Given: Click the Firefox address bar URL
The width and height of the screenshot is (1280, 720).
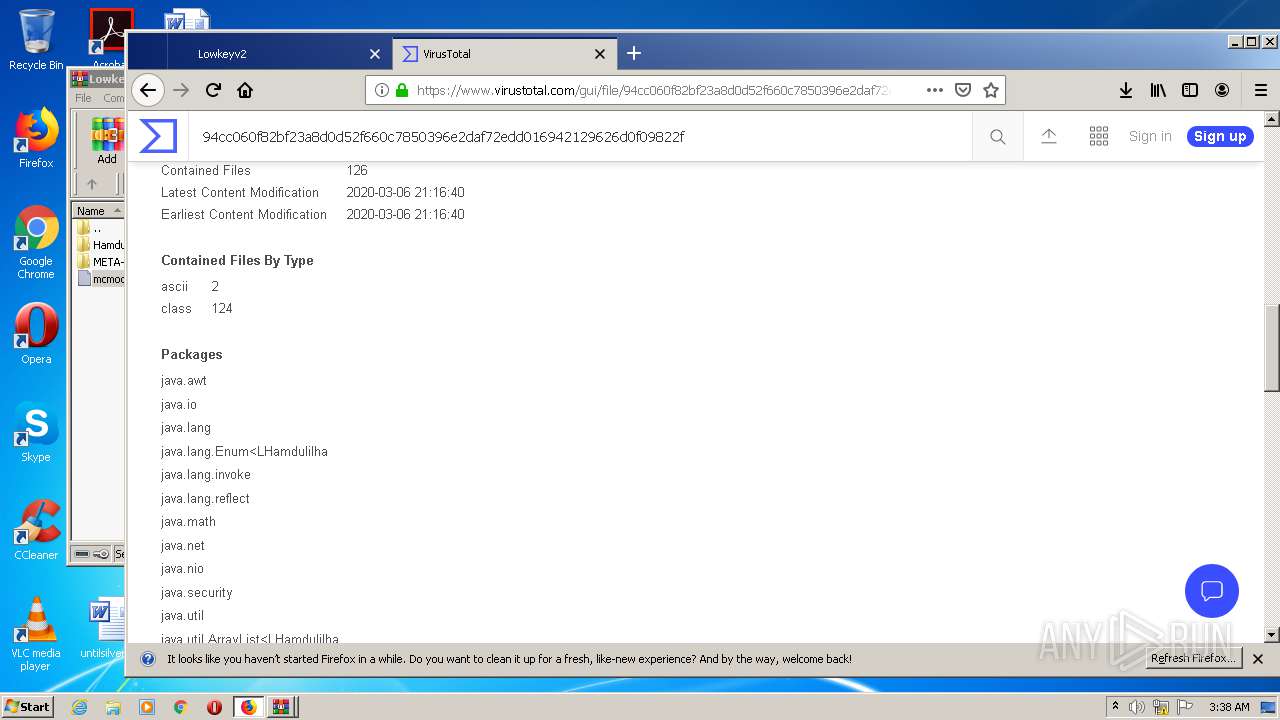Looking at the screenshot, I should pyautogui.click(x=652, y=90).
